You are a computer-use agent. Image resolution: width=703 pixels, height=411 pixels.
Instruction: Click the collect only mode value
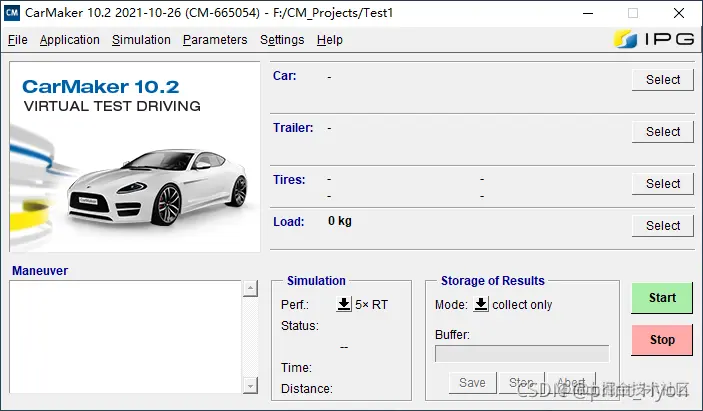point(522,305)
